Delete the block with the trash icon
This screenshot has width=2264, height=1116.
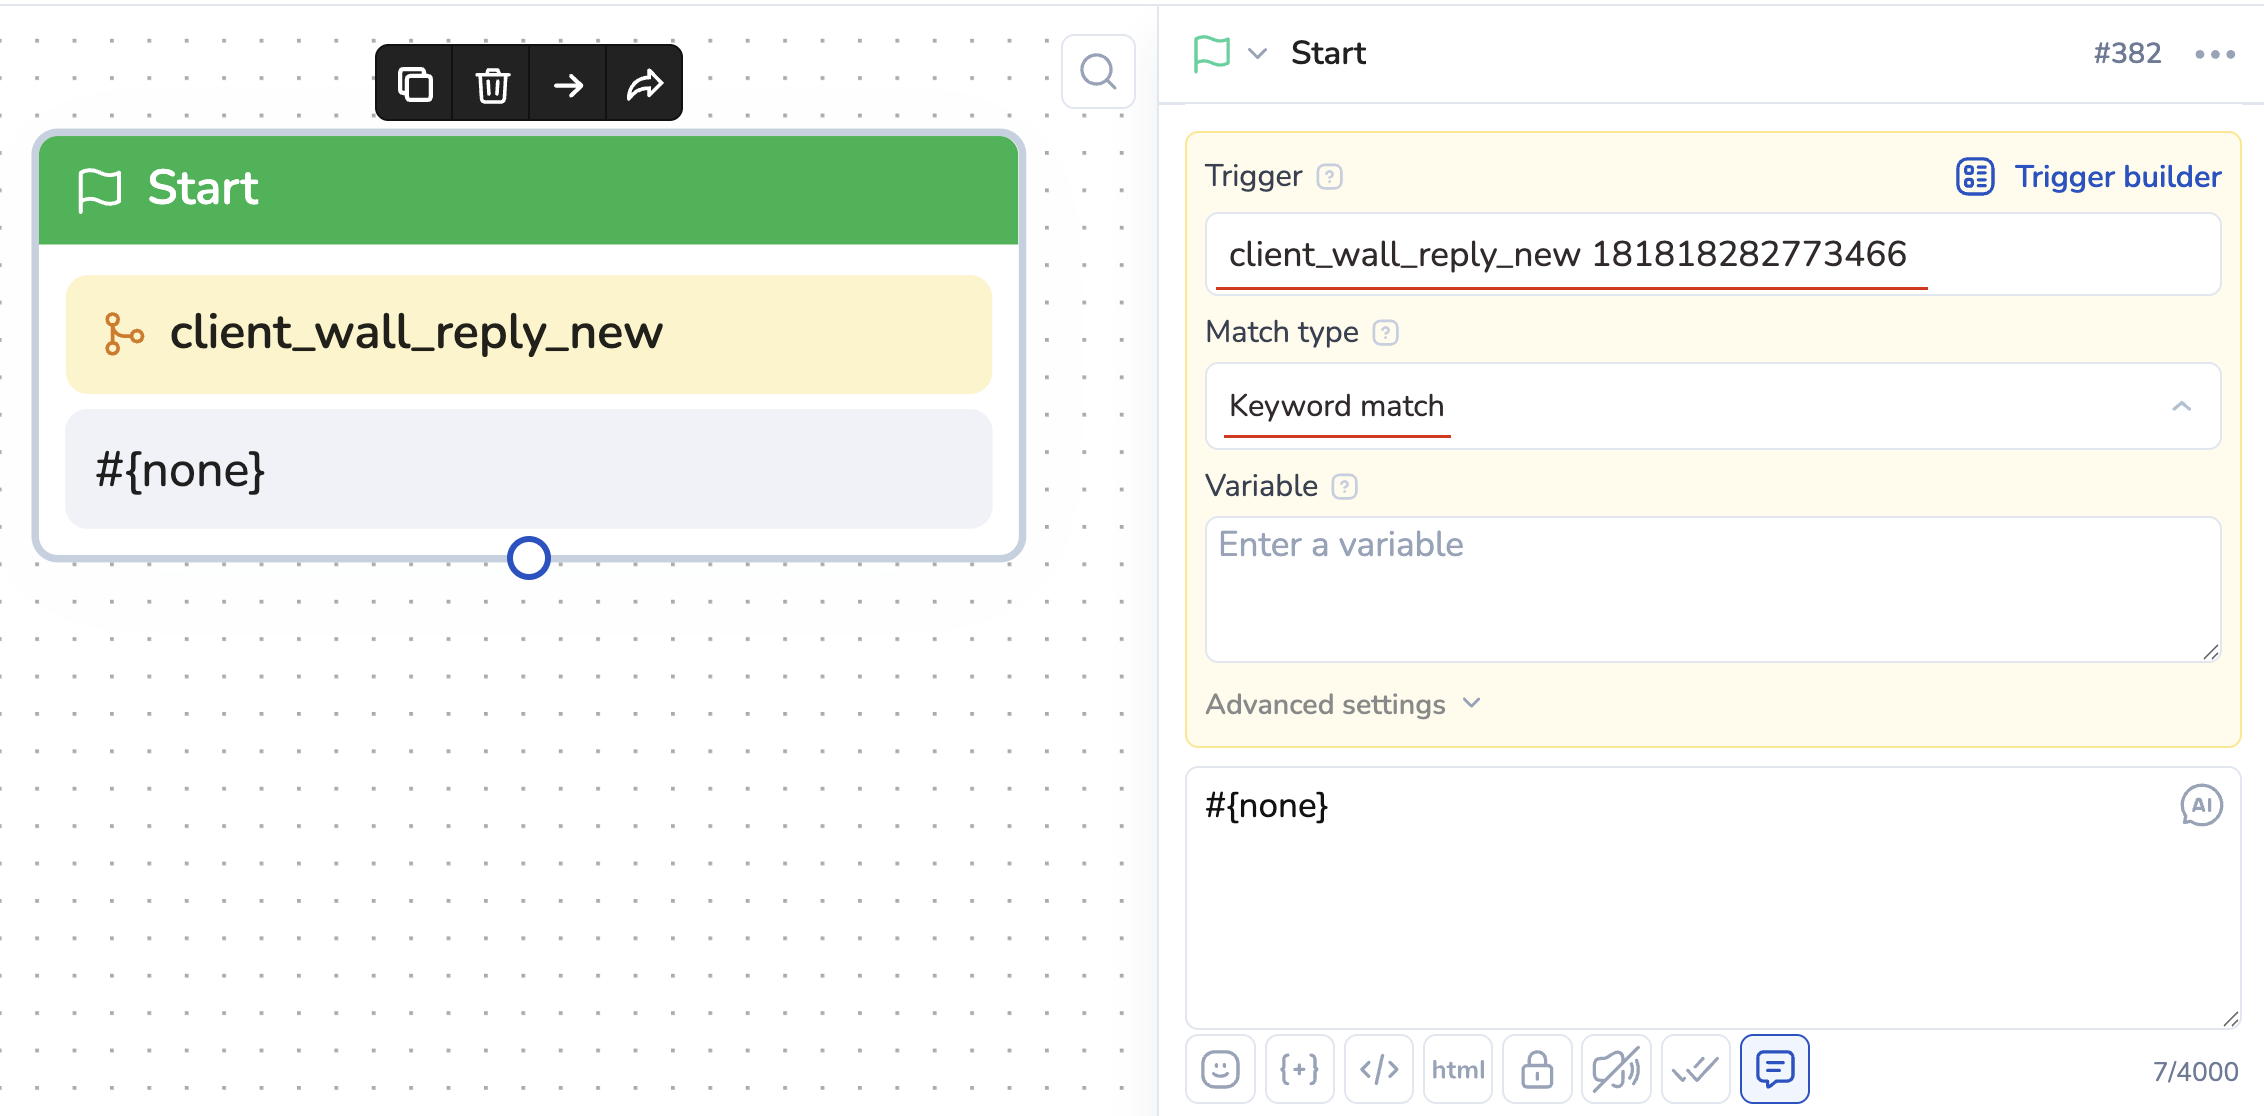point(492,84)
